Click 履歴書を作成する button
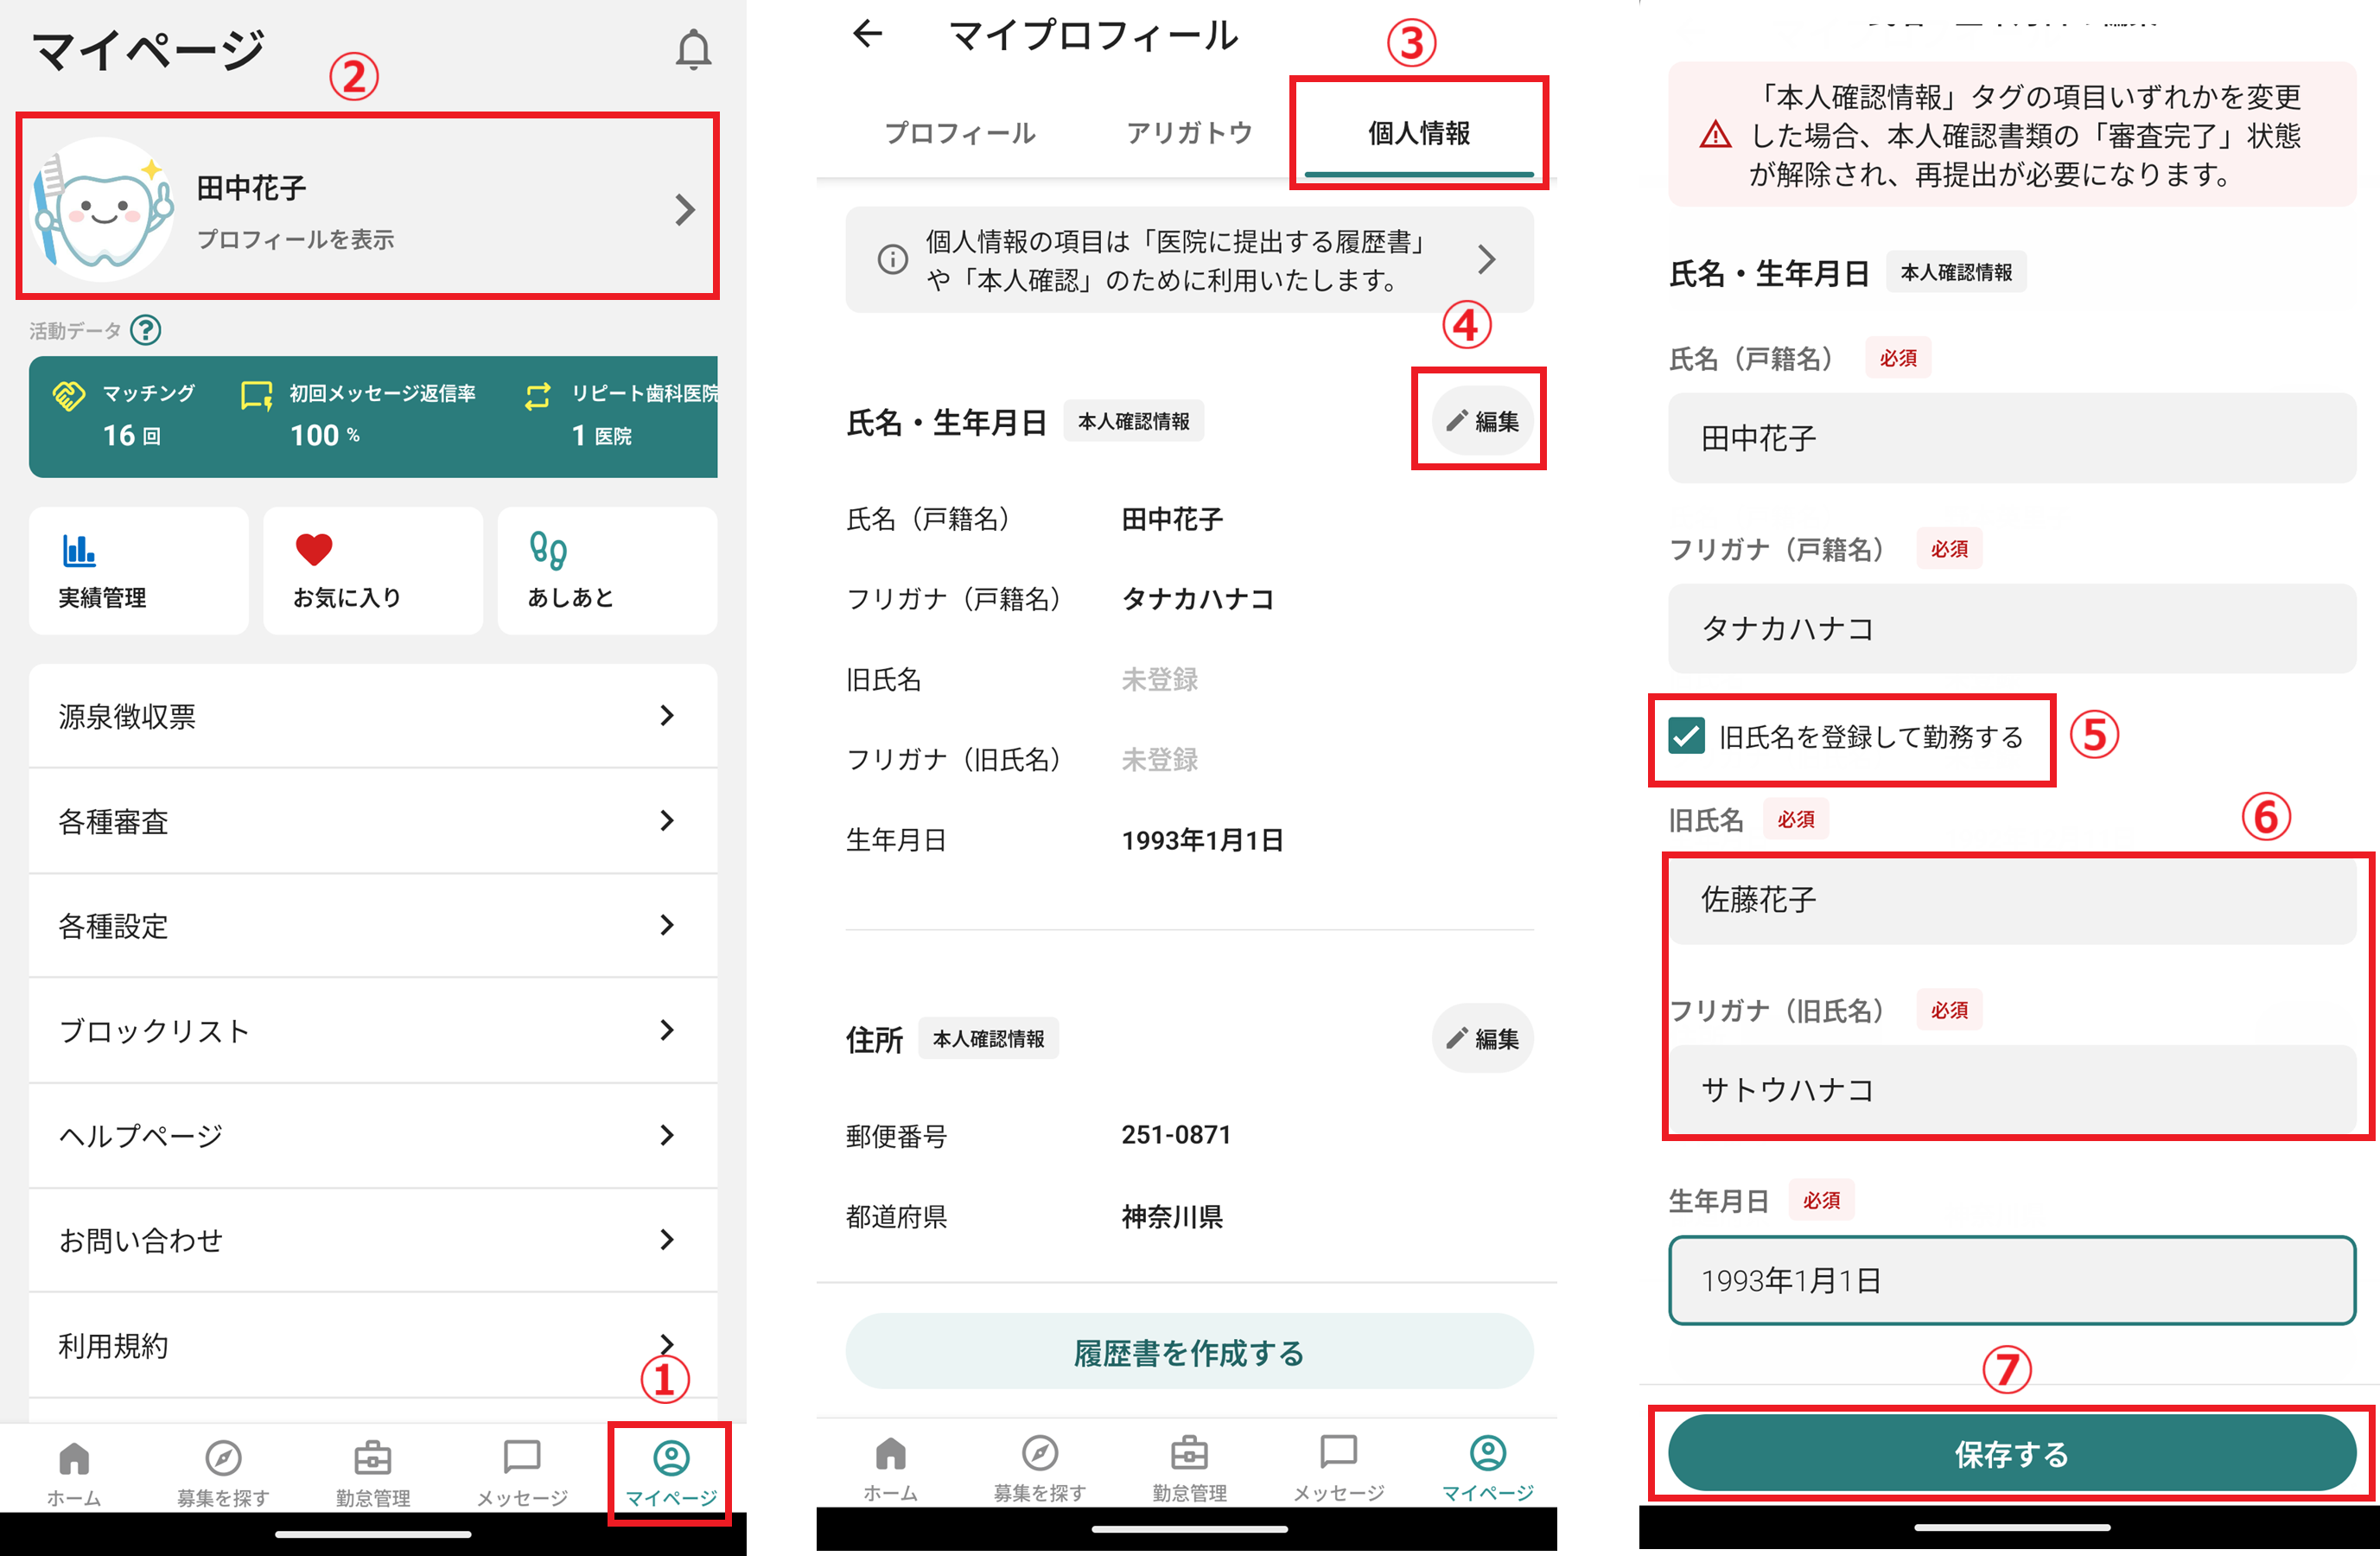Screen dimensions: 2380x1556 [1189, 1352]
